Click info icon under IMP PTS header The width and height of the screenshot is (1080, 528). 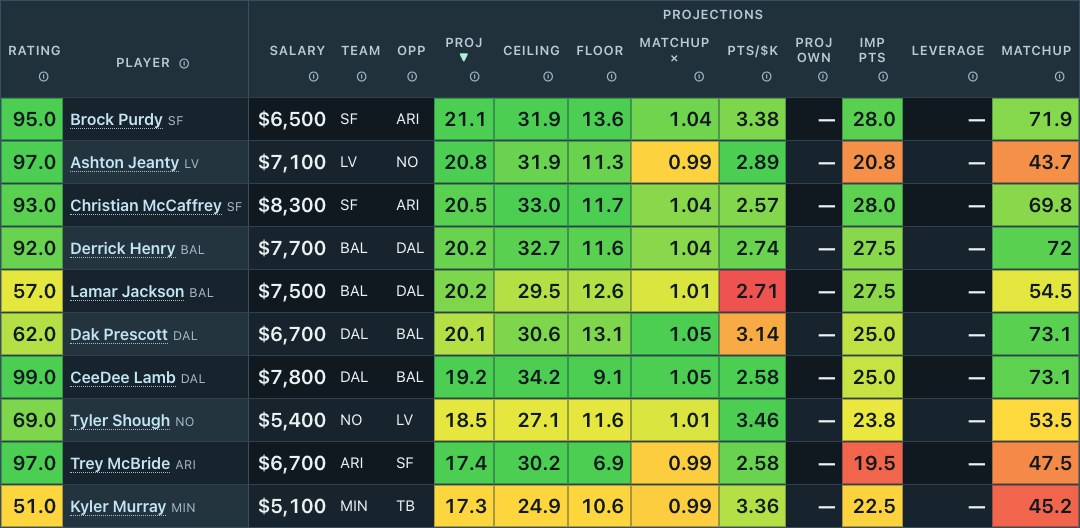[x=883, y=77]
